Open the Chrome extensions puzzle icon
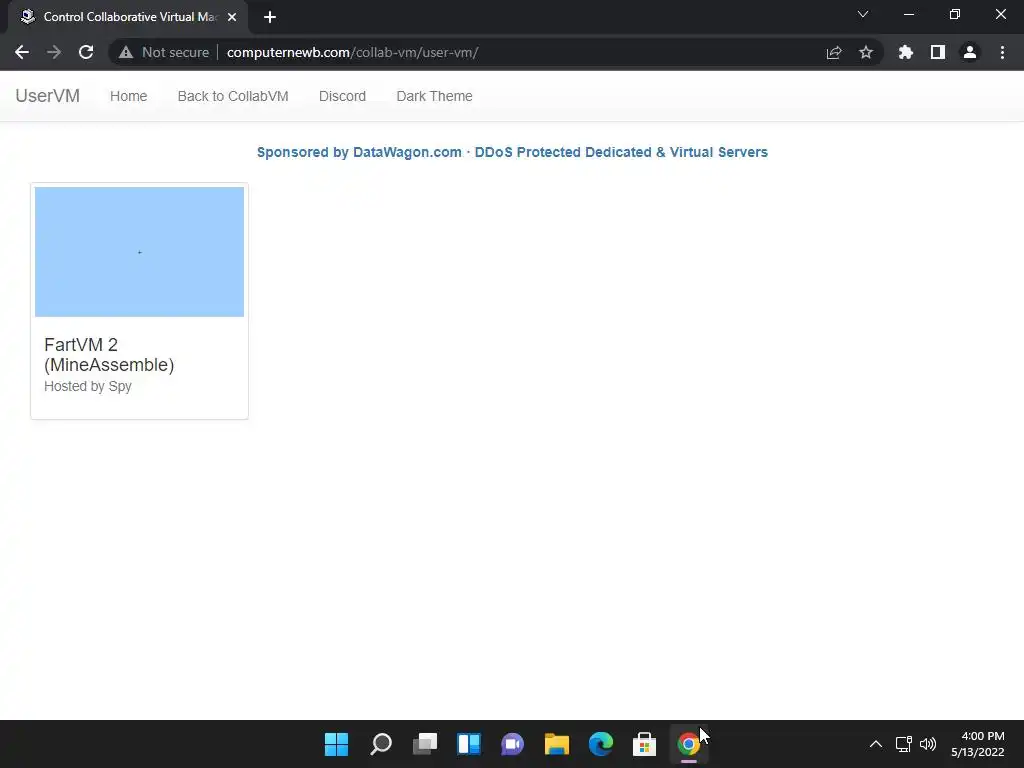 tap(906, 52)
